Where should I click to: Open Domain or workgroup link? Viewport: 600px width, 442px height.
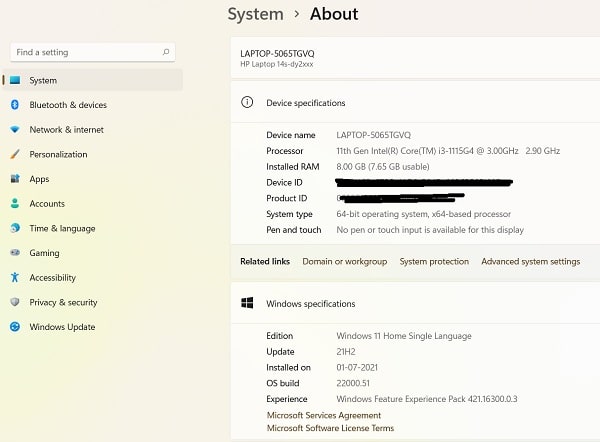point(345,261)
